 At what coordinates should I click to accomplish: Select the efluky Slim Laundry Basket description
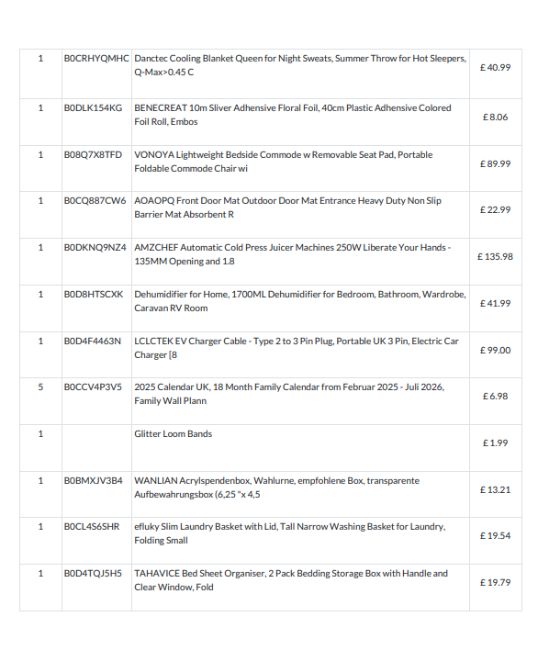(290, 533)
